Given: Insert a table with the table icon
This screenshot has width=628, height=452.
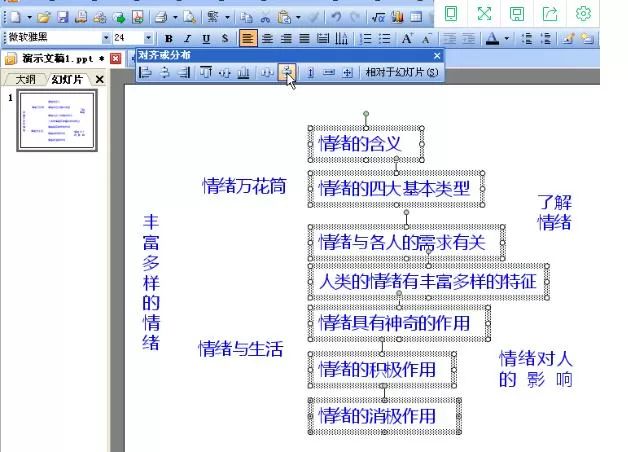Looking at the screenshot, I should click(x=416, y=17).
